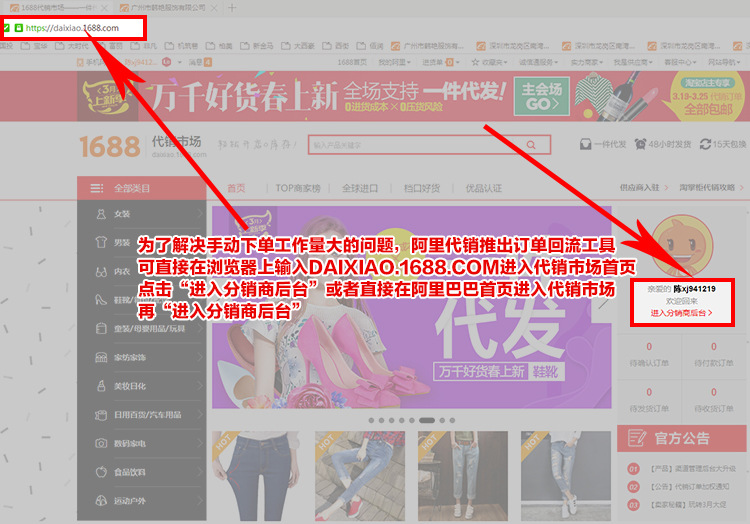
Task: Open the 内衣 category
Action: [142, 272]
